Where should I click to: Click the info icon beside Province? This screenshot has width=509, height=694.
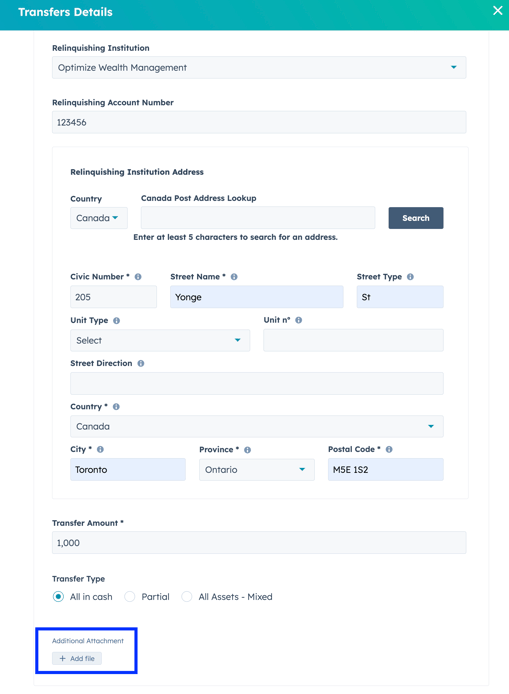[247, 450]
